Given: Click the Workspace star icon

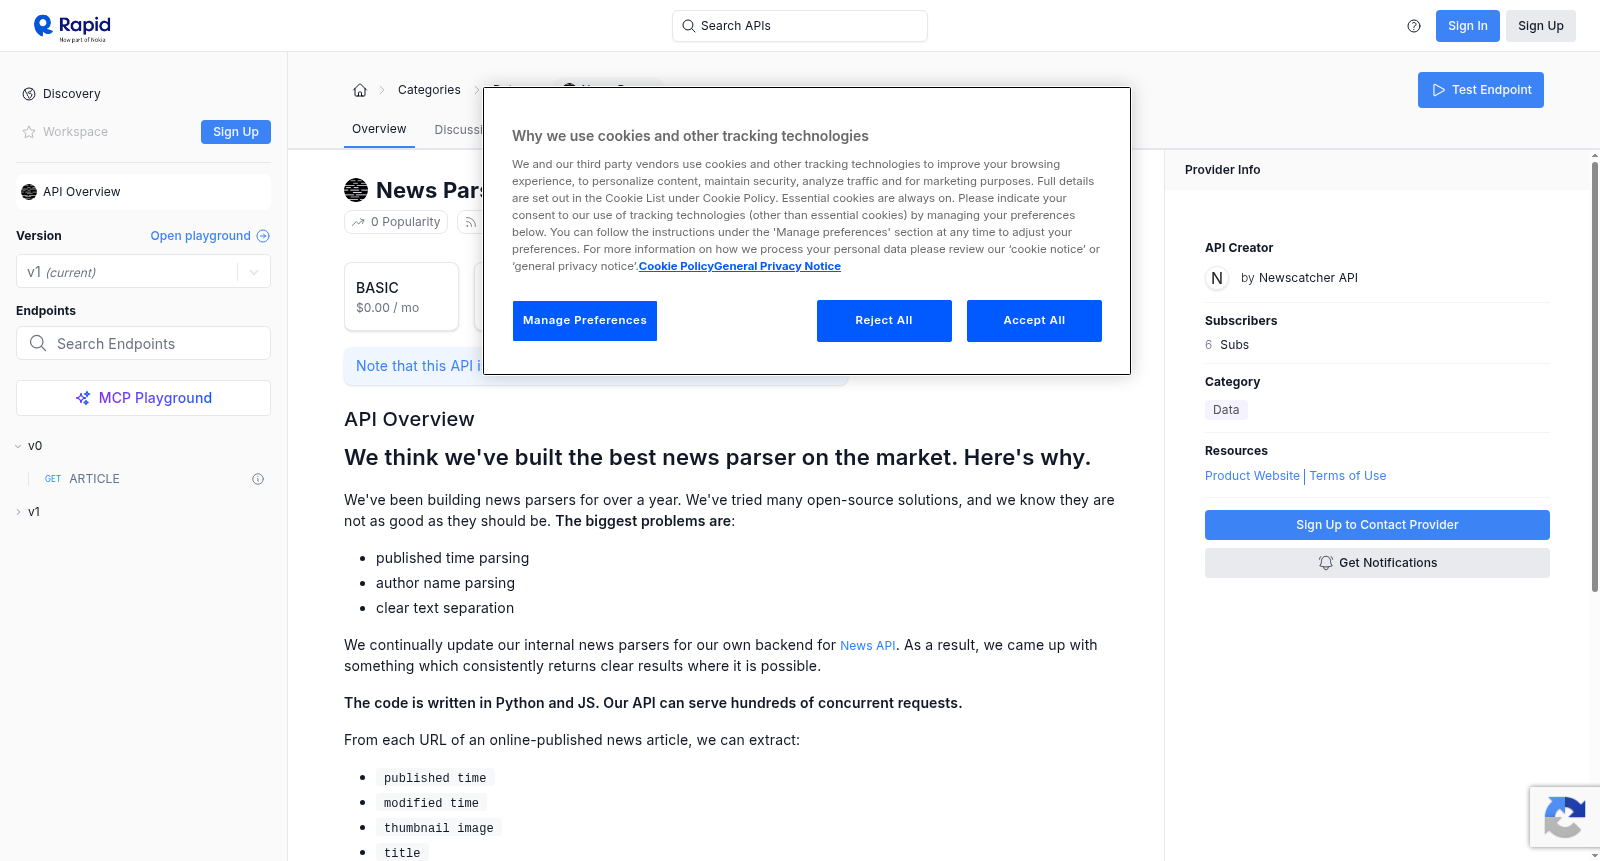Looking at the screenshot, I should [29, 132].
